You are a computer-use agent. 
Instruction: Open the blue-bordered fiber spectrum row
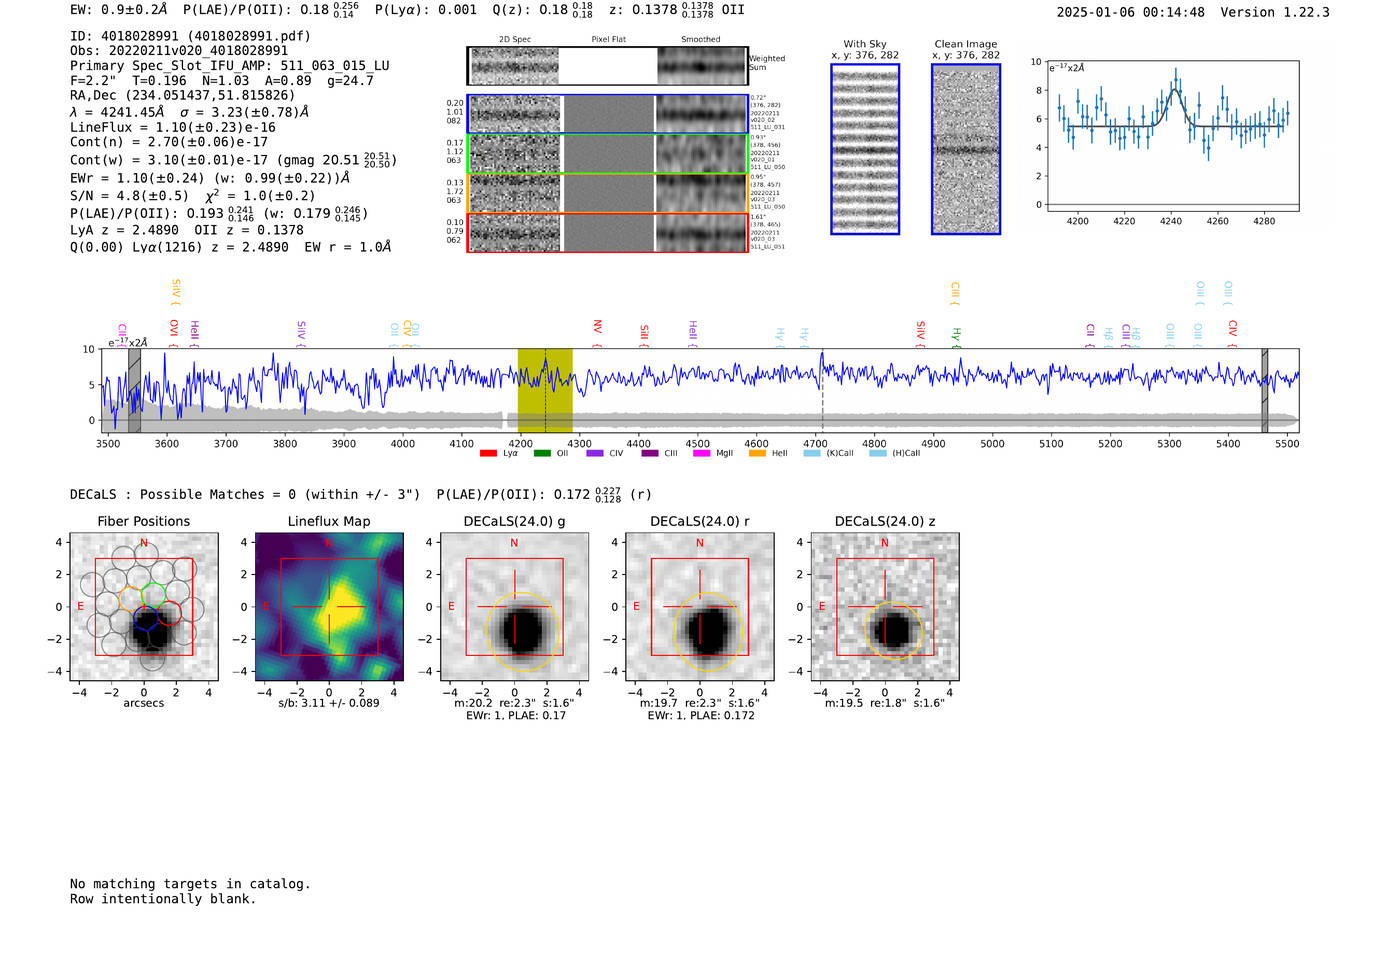[607, 114]
